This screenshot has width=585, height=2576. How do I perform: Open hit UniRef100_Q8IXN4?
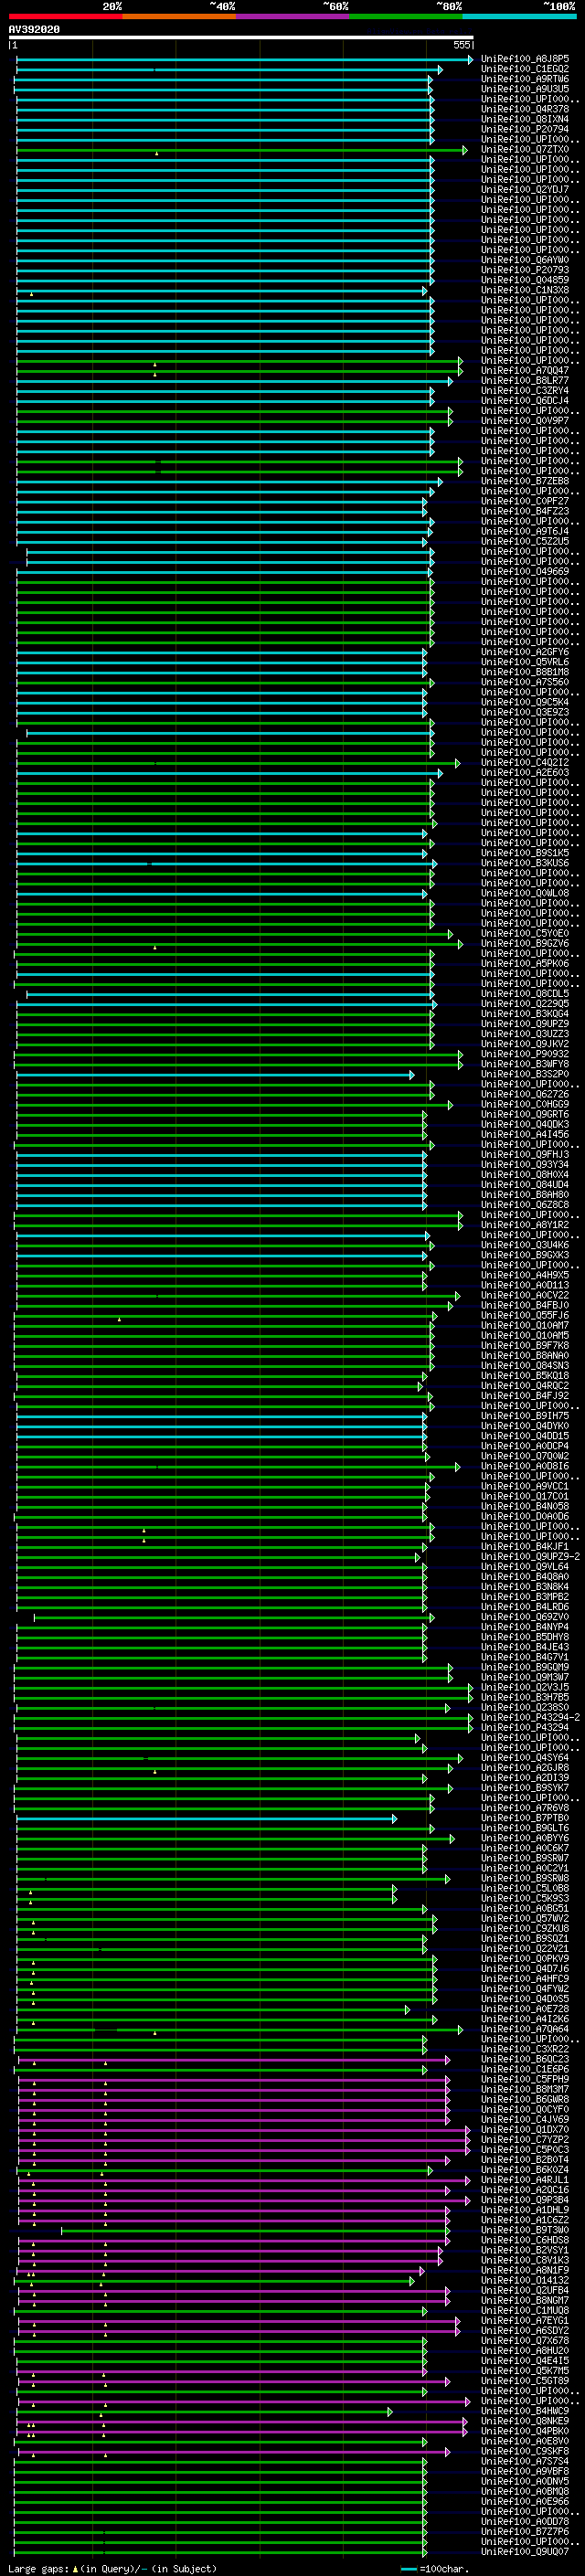pyautogui.click(x=525, y=119)
